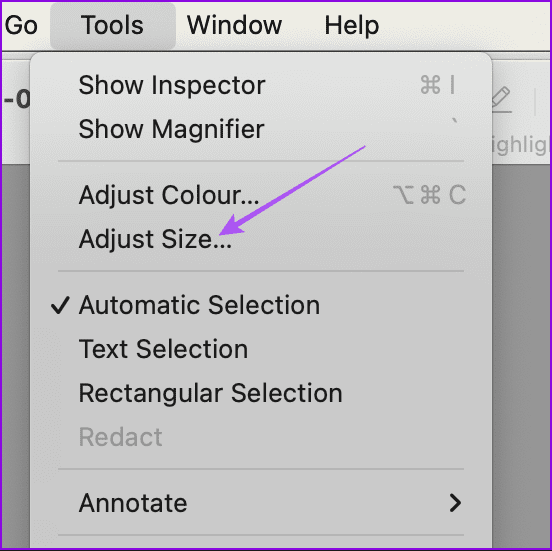552x551 pixels.
Task: Choose Show Magnifier from the menu
Action: [261, 129]
